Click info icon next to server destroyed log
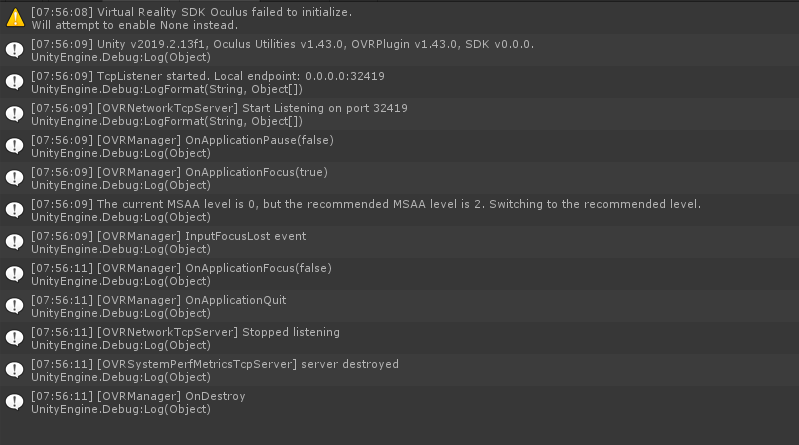Image resolution: width=799 pixels, height=445 pixels. coord(14,370)
